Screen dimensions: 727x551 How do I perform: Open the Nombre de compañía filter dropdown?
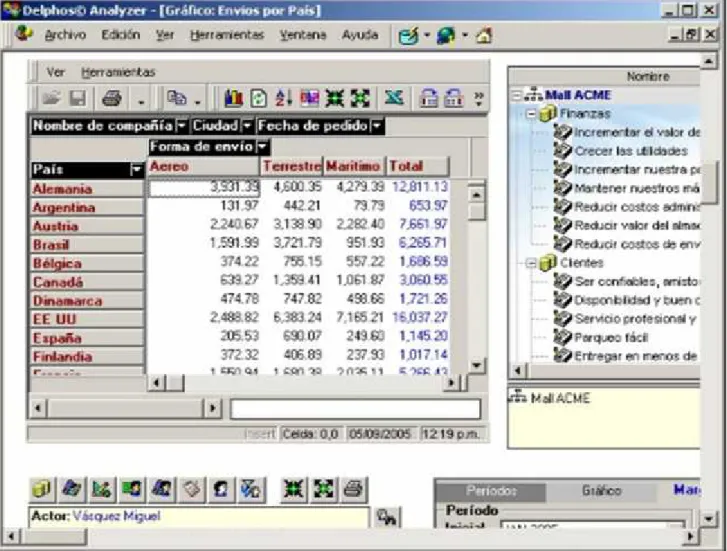(182, 126)
